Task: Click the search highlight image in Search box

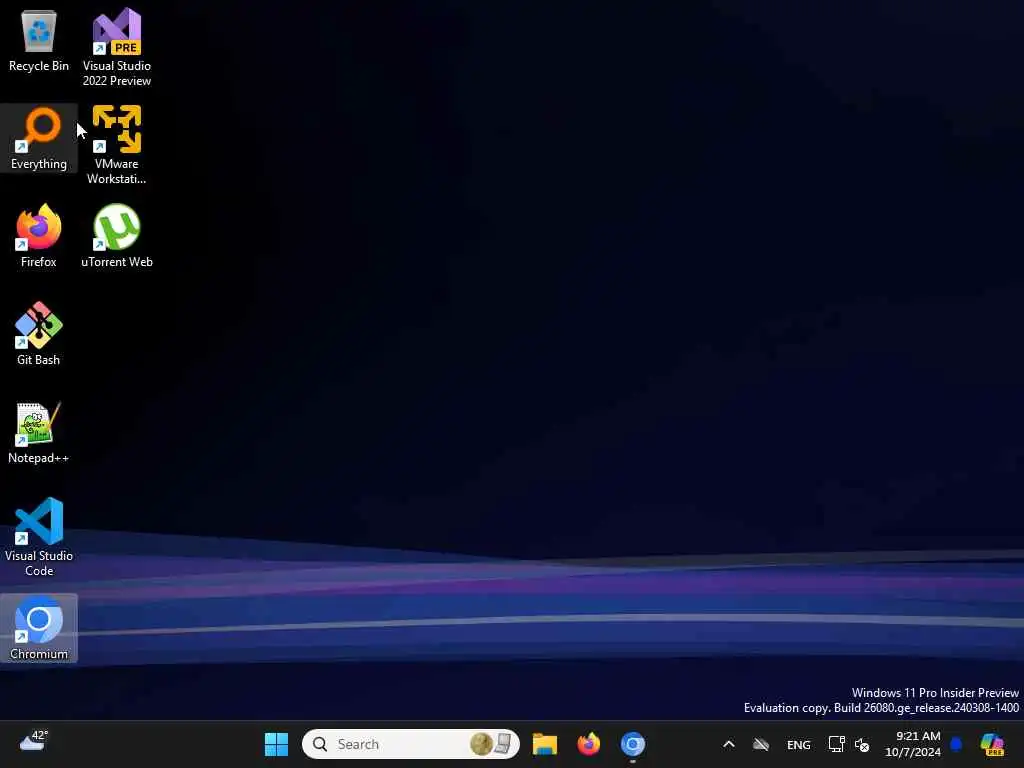Action: (x=492, y=744)
